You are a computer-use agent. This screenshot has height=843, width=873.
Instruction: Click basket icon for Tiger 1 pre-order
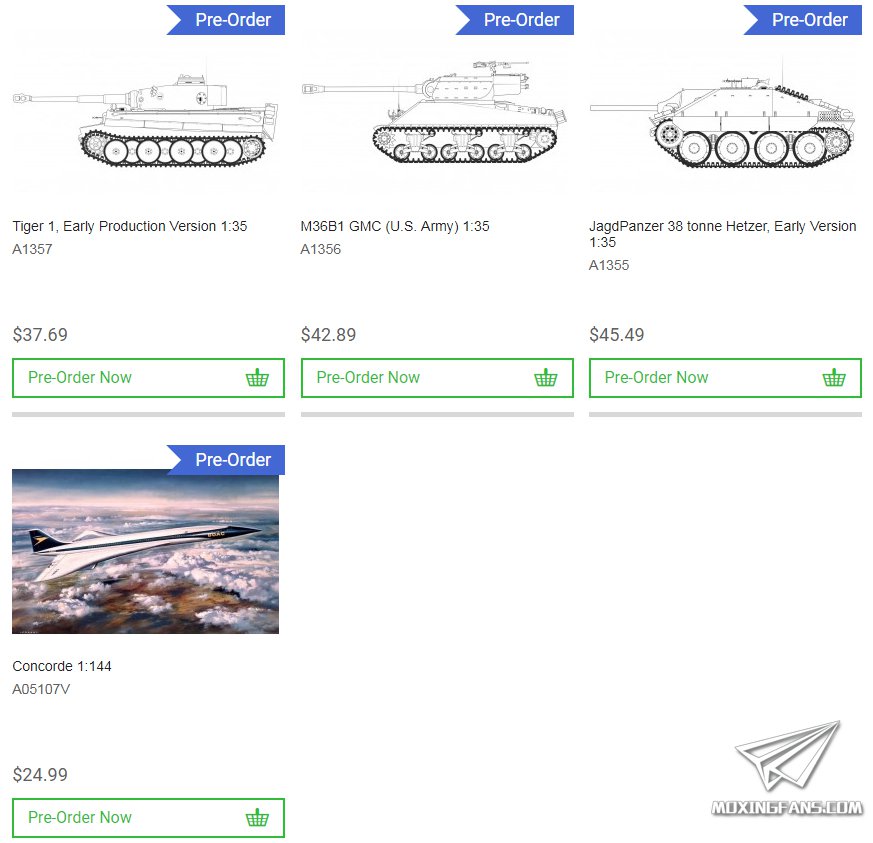pyautogui.click(x=257, y=378)
